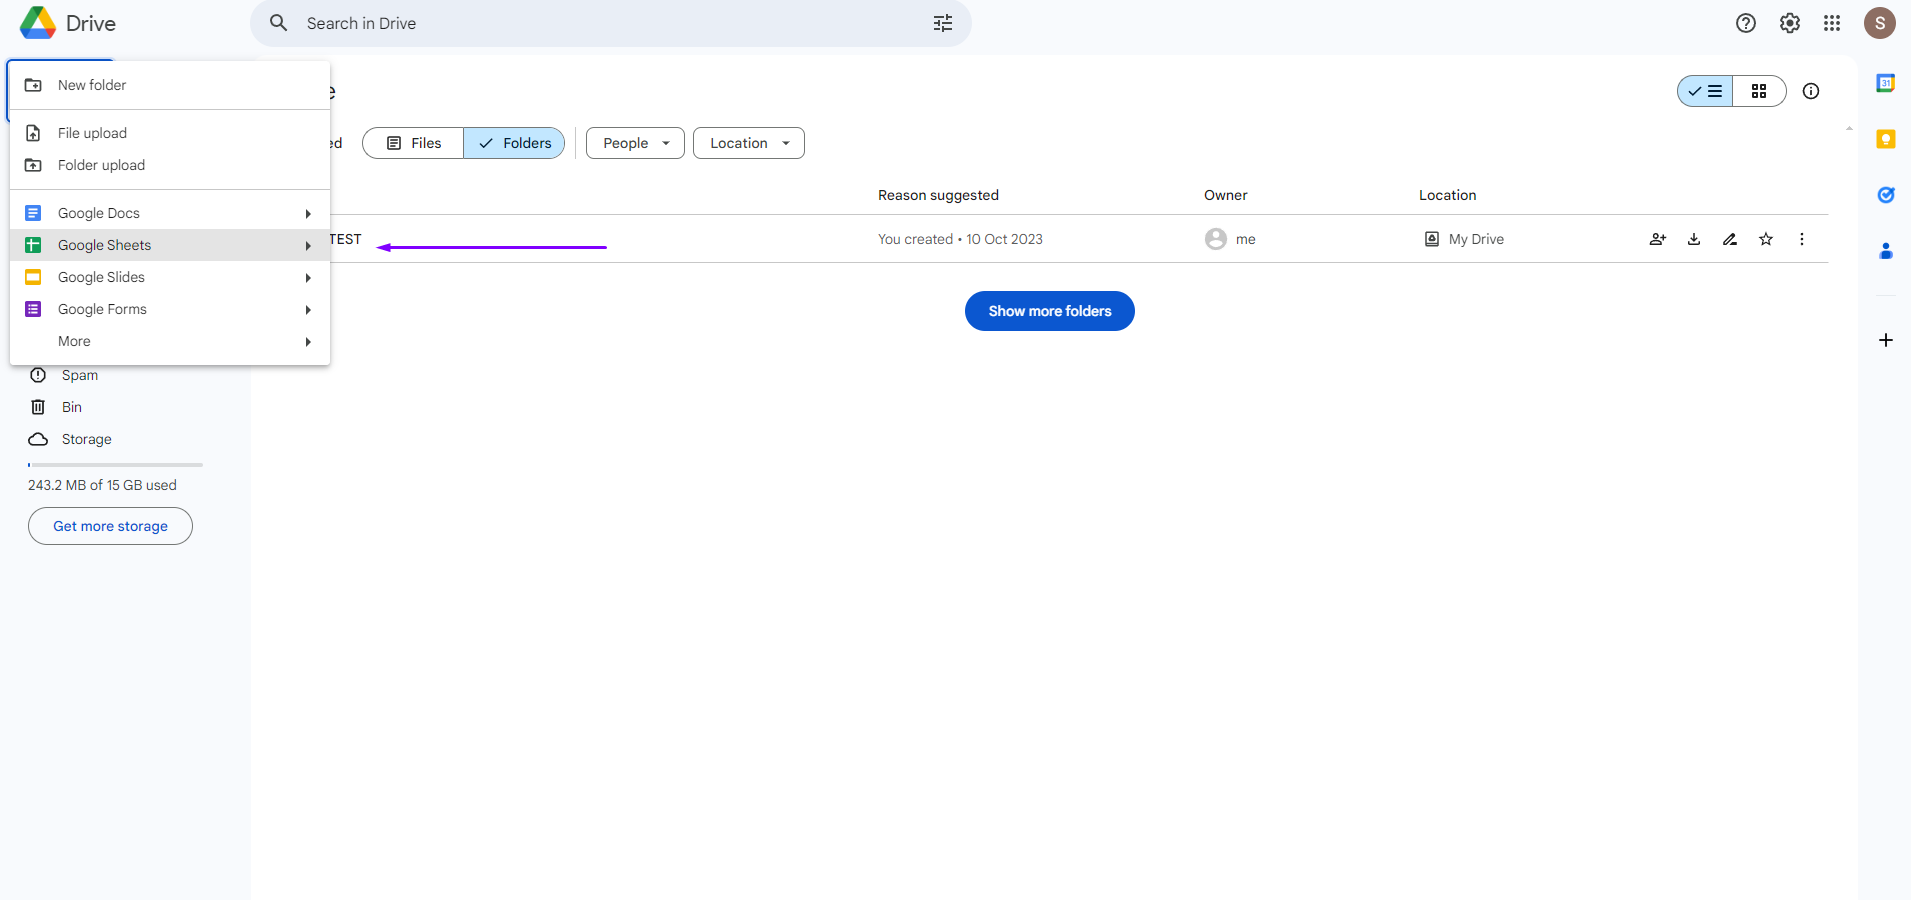Open the advanced search options icon
This screenshot has height=900, width=1911.
(943, 23)
